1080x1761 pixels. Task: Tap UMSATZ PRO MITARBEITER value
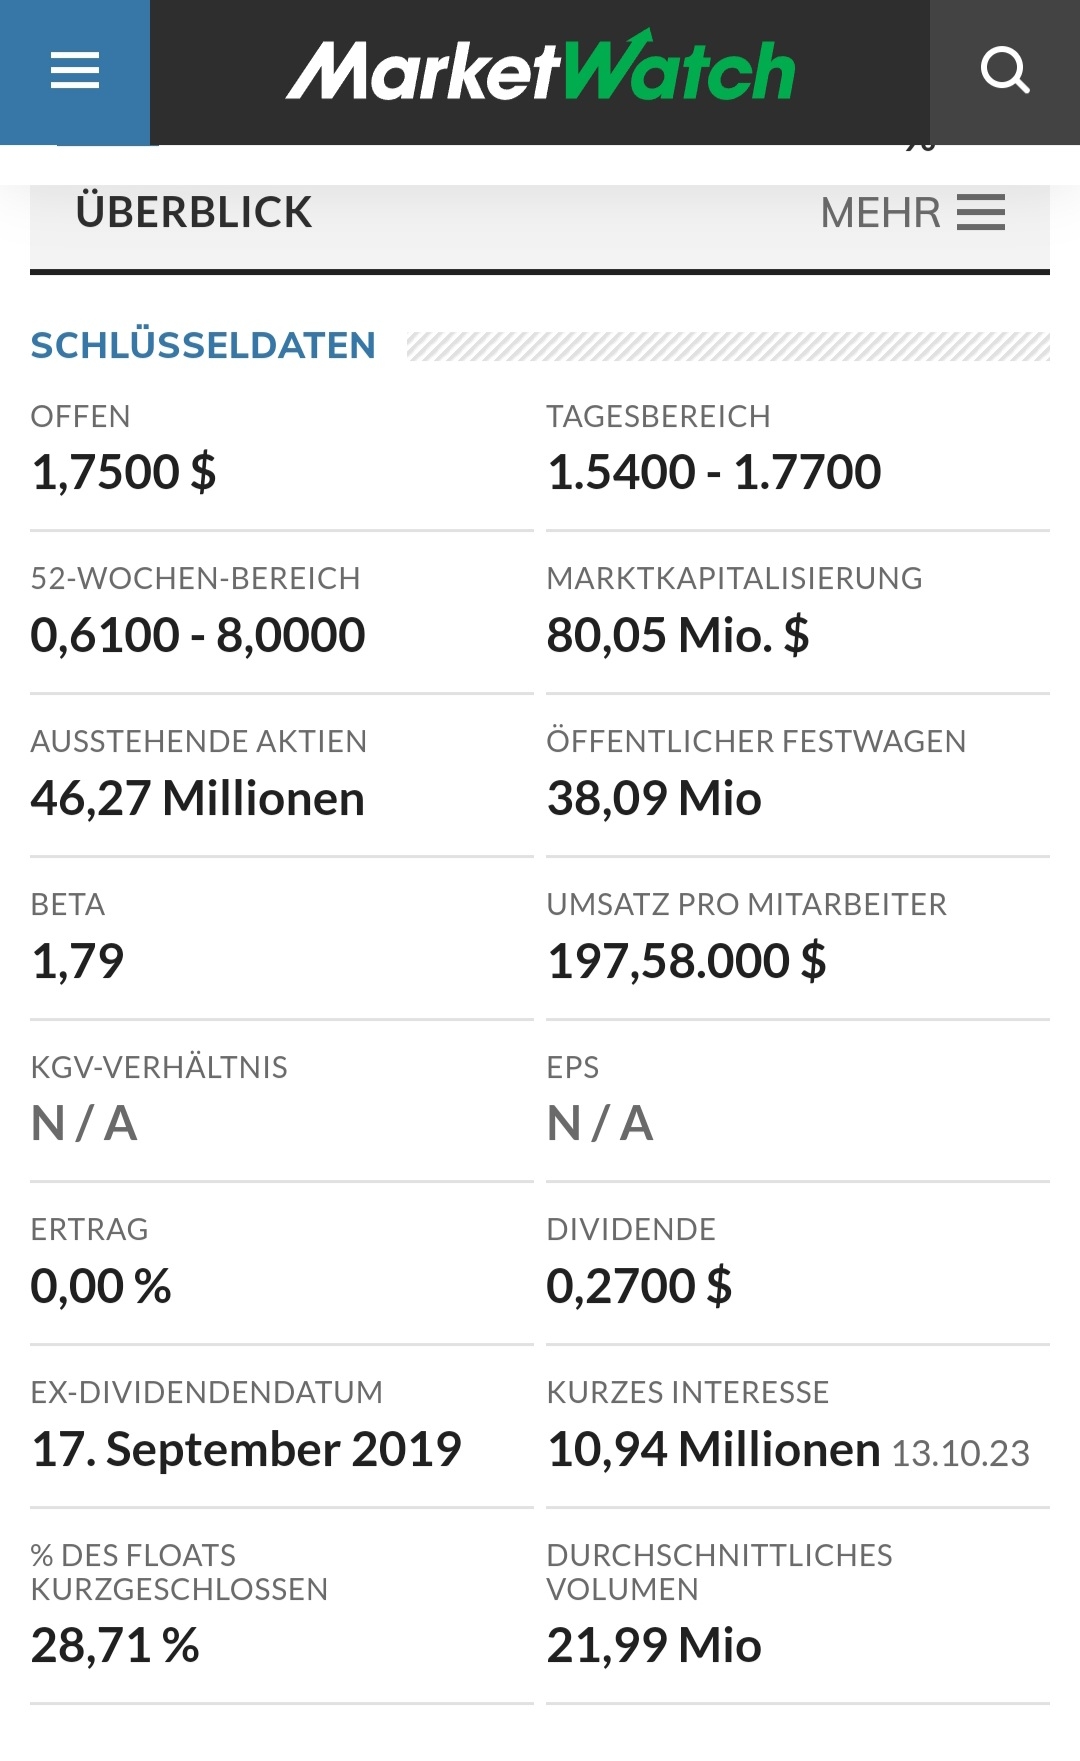point(686,961)
